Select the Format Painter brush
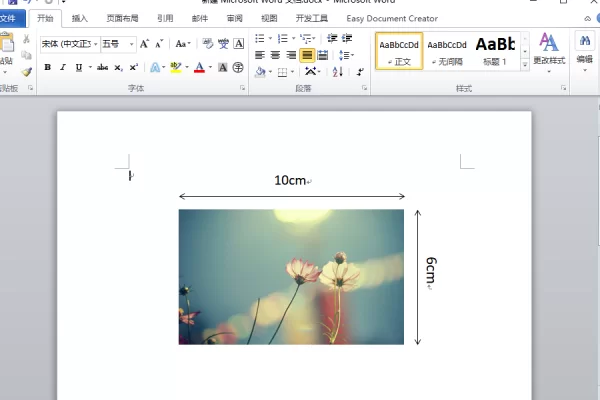600x400 pixels. pos(26,72)
